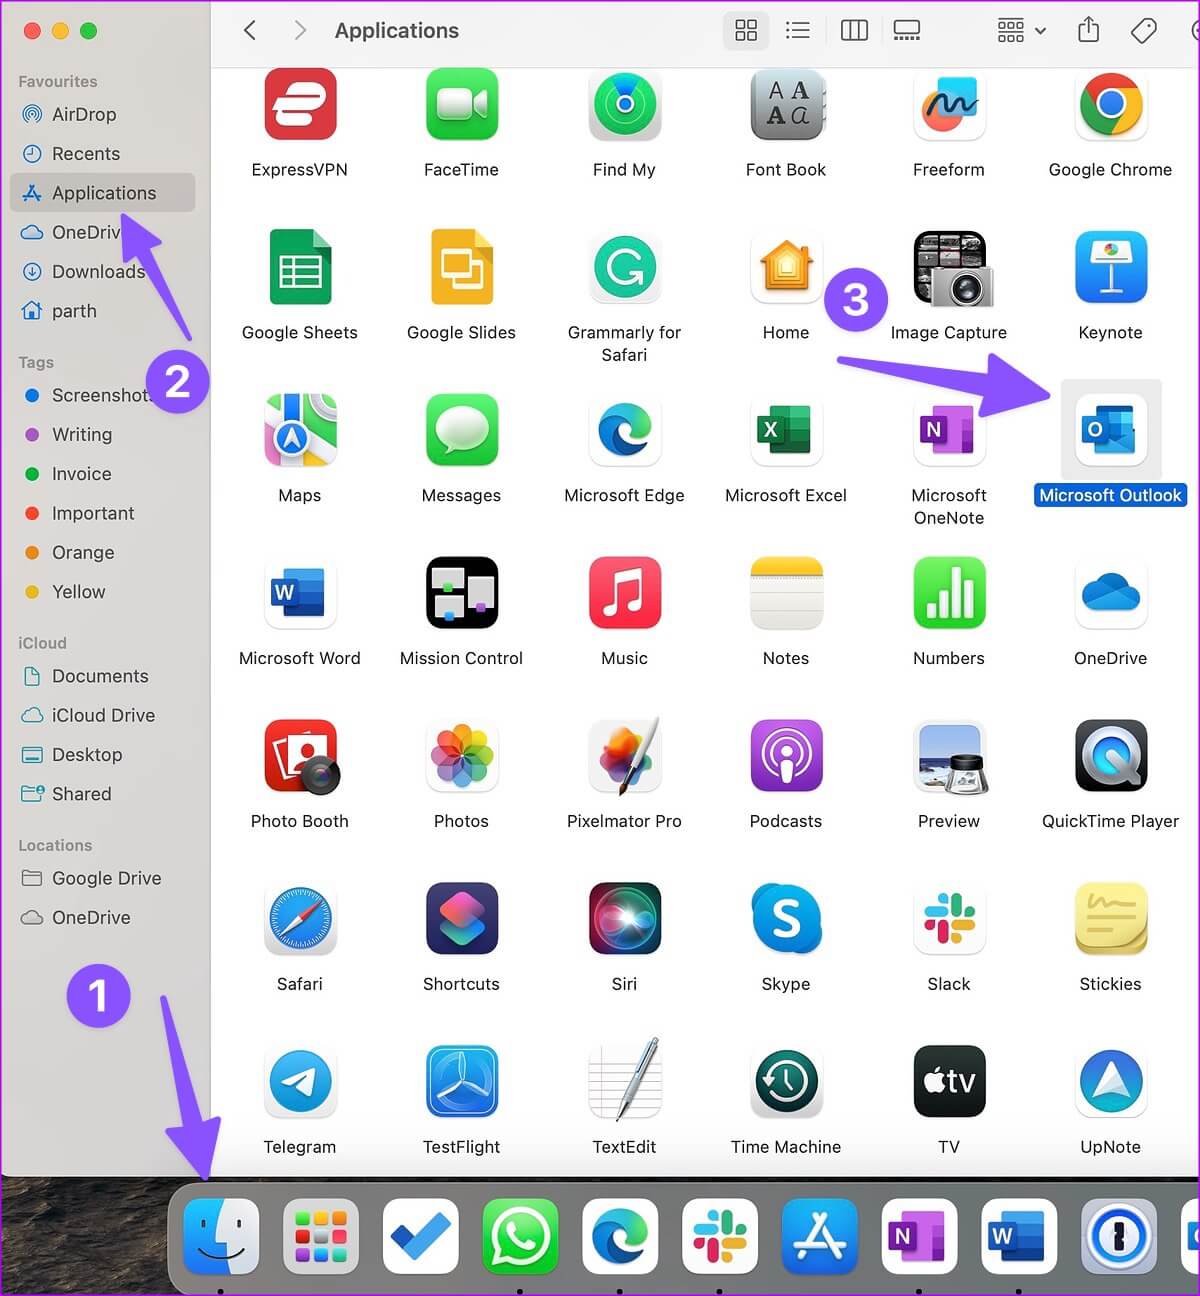Select Google Chrome in Applications
1200x1296 pixels.
[1110, 104]
